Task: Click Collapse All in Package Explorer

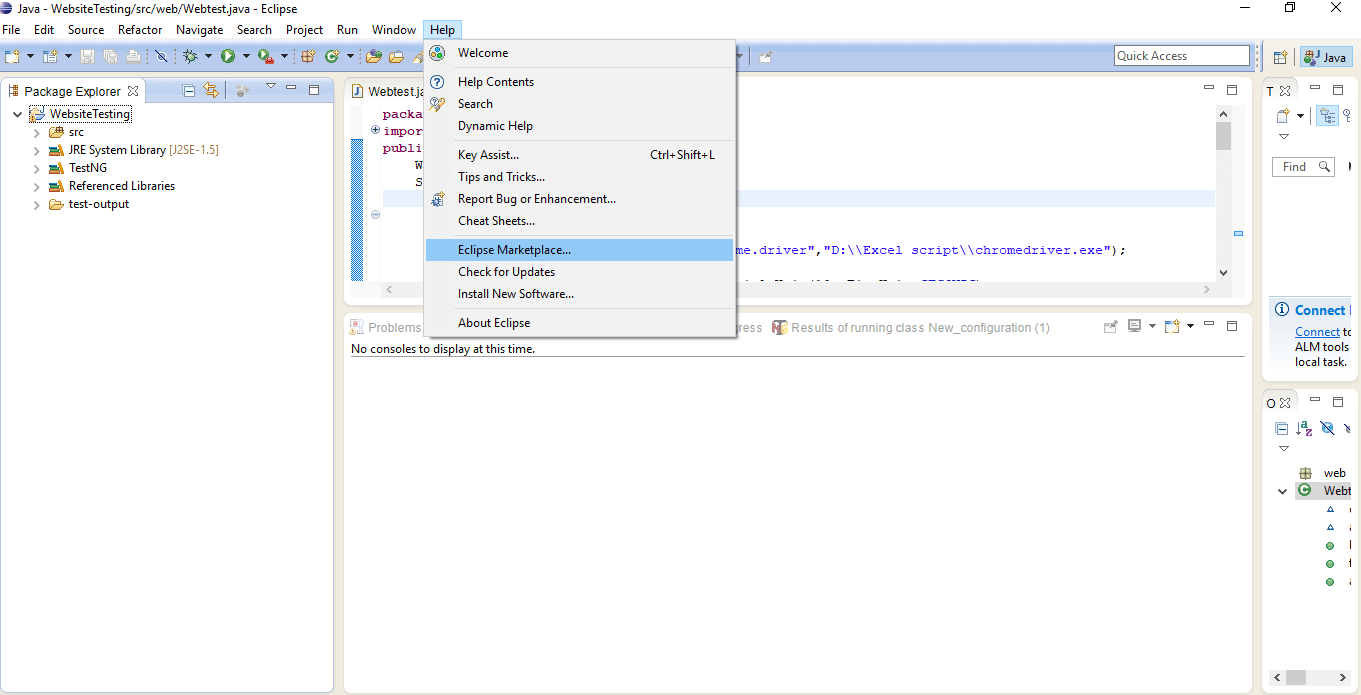Action: click(189, 90)
